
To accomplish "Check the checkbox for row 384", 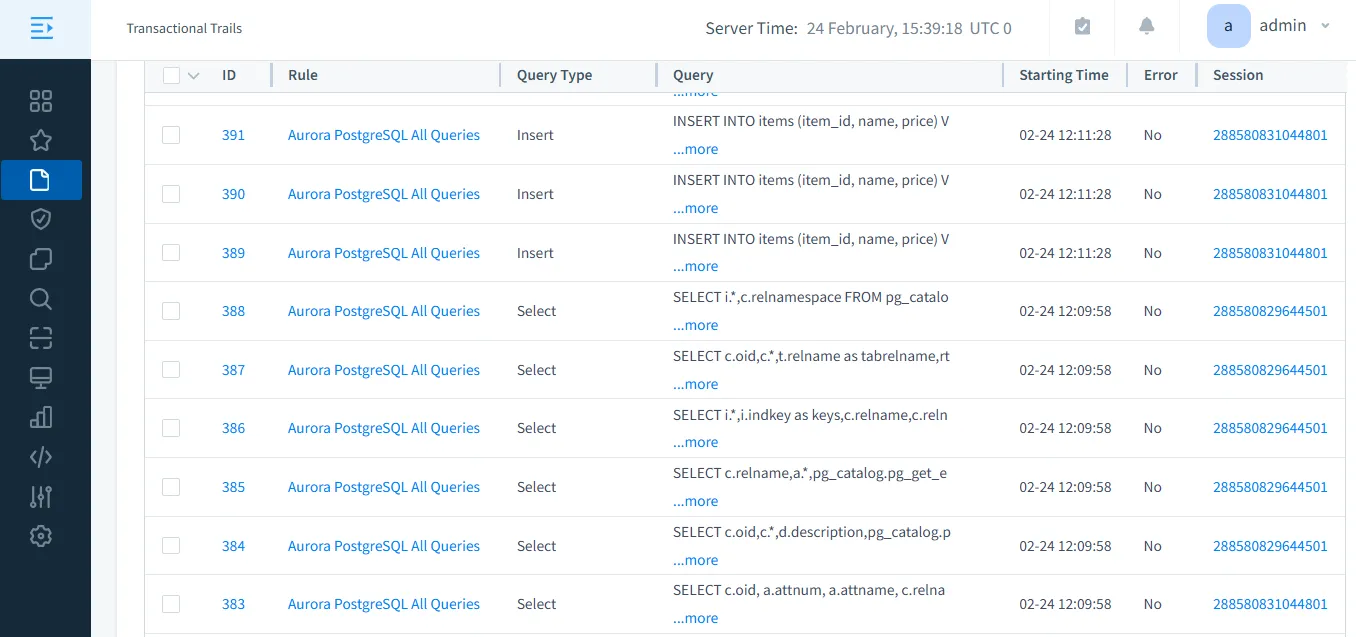I will coord(171,546).
